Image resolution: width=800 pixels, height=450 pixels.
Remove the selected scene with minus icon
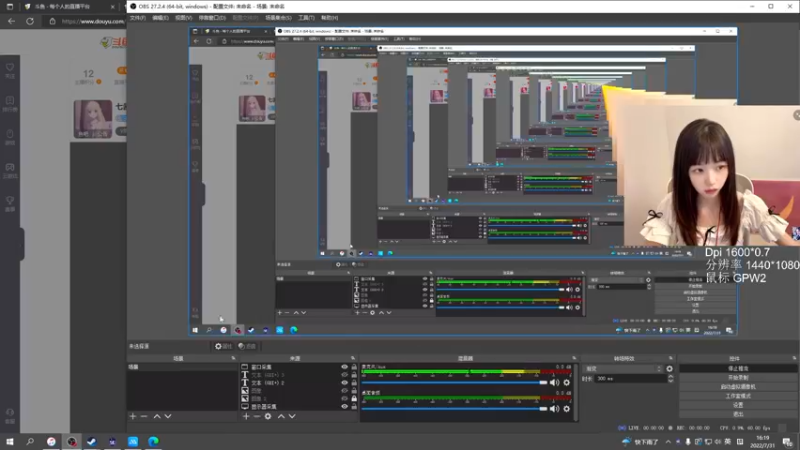(144, 416)
